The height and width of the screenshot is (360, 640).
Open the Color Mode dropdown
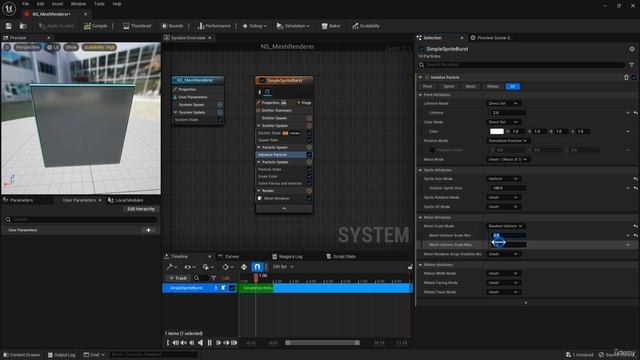(503, 122)
